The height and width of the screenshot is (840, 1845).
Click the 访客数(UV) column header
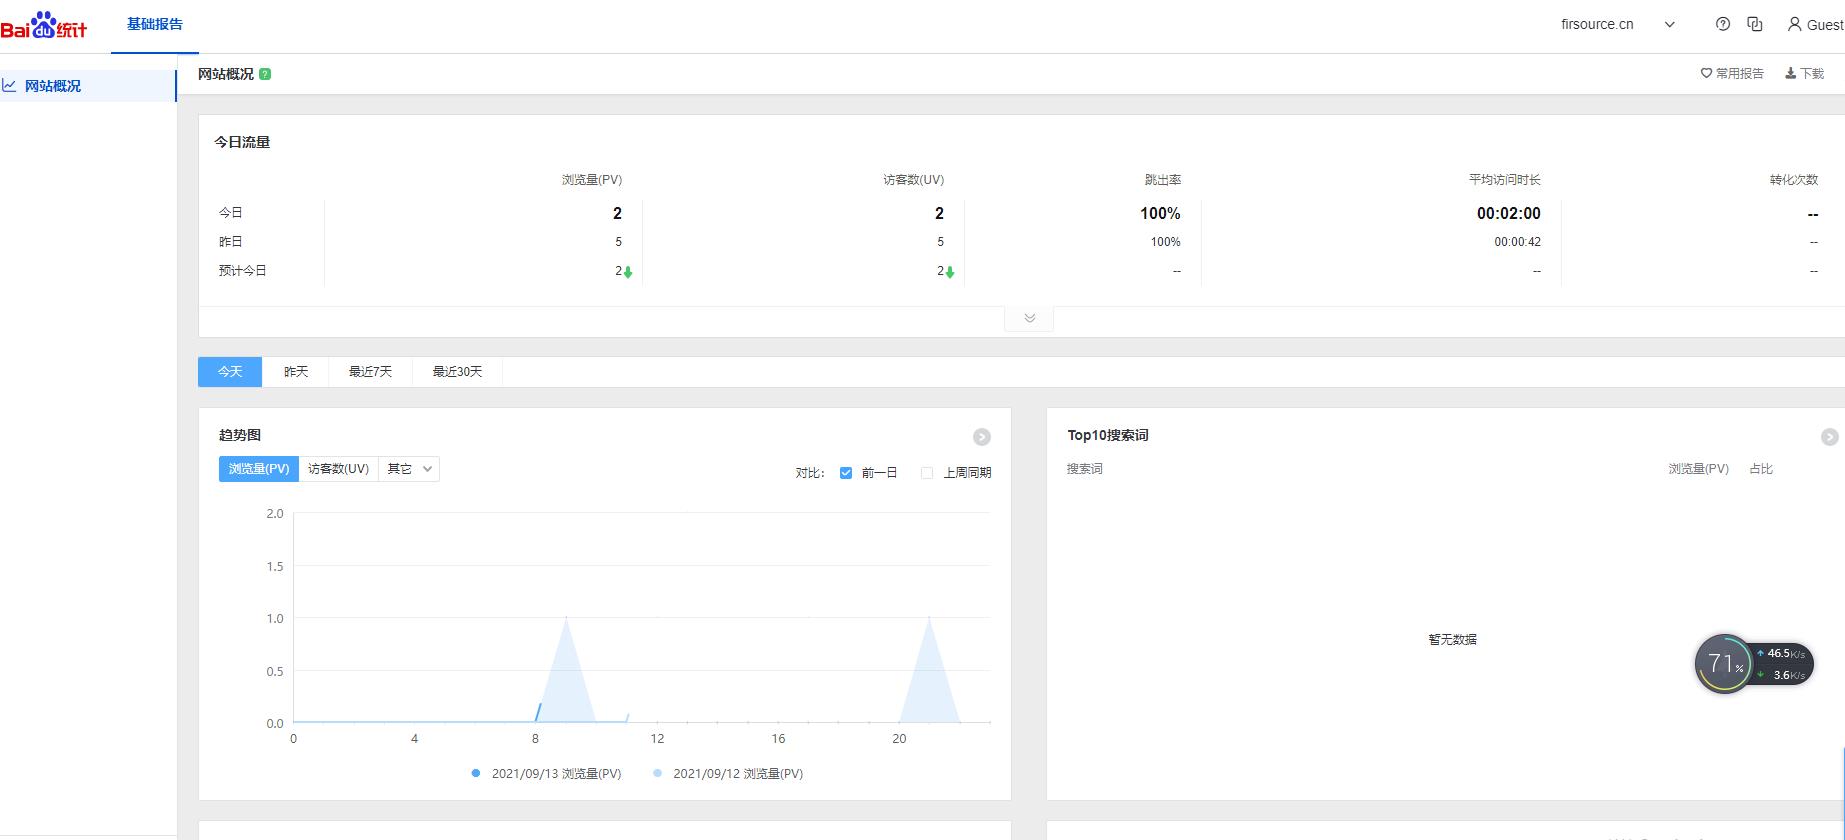coord(913,180)
